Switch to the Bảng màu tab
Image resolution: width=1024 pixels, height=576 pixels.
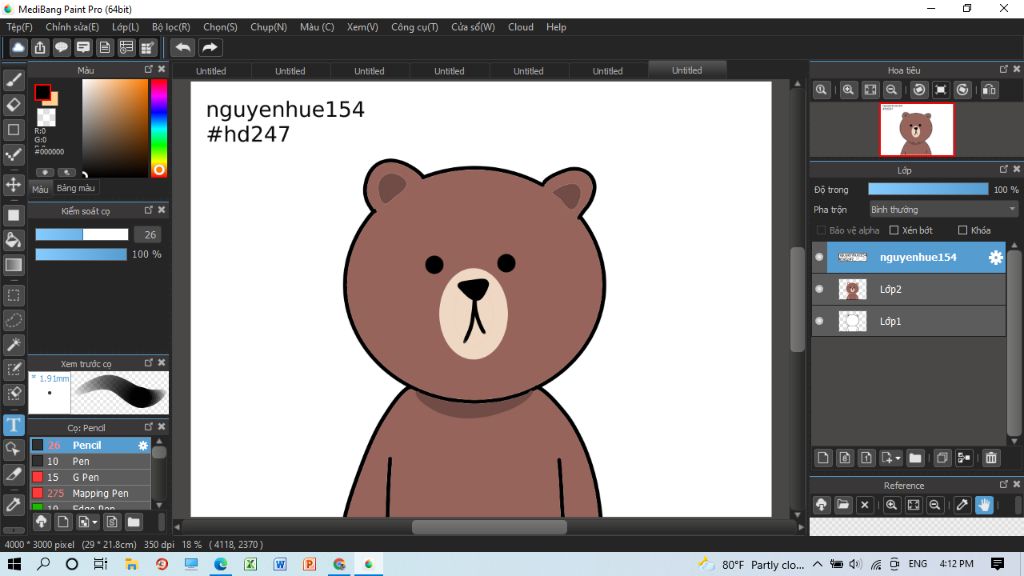pyautogui.click(x=76, y=188)
